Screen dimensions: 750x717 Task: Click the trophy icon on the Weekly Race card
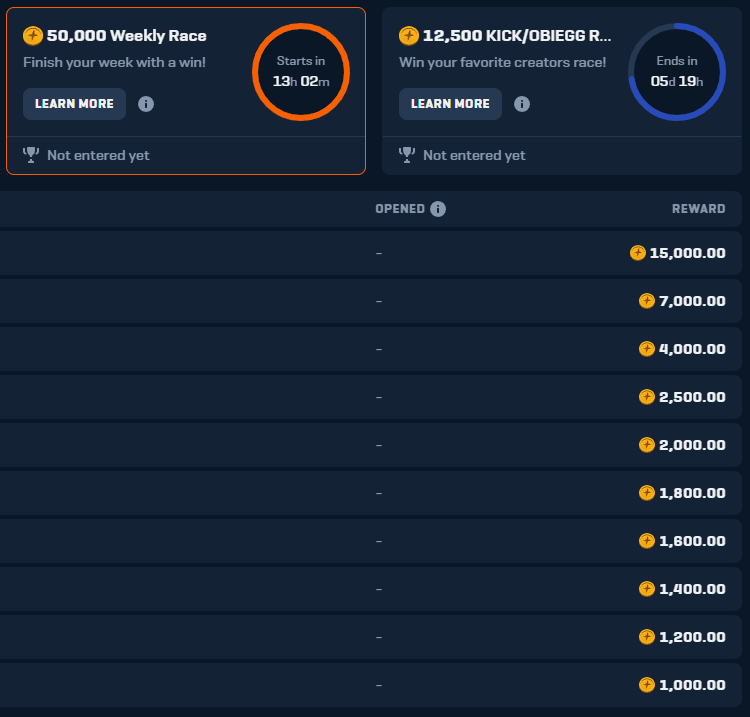31,155
